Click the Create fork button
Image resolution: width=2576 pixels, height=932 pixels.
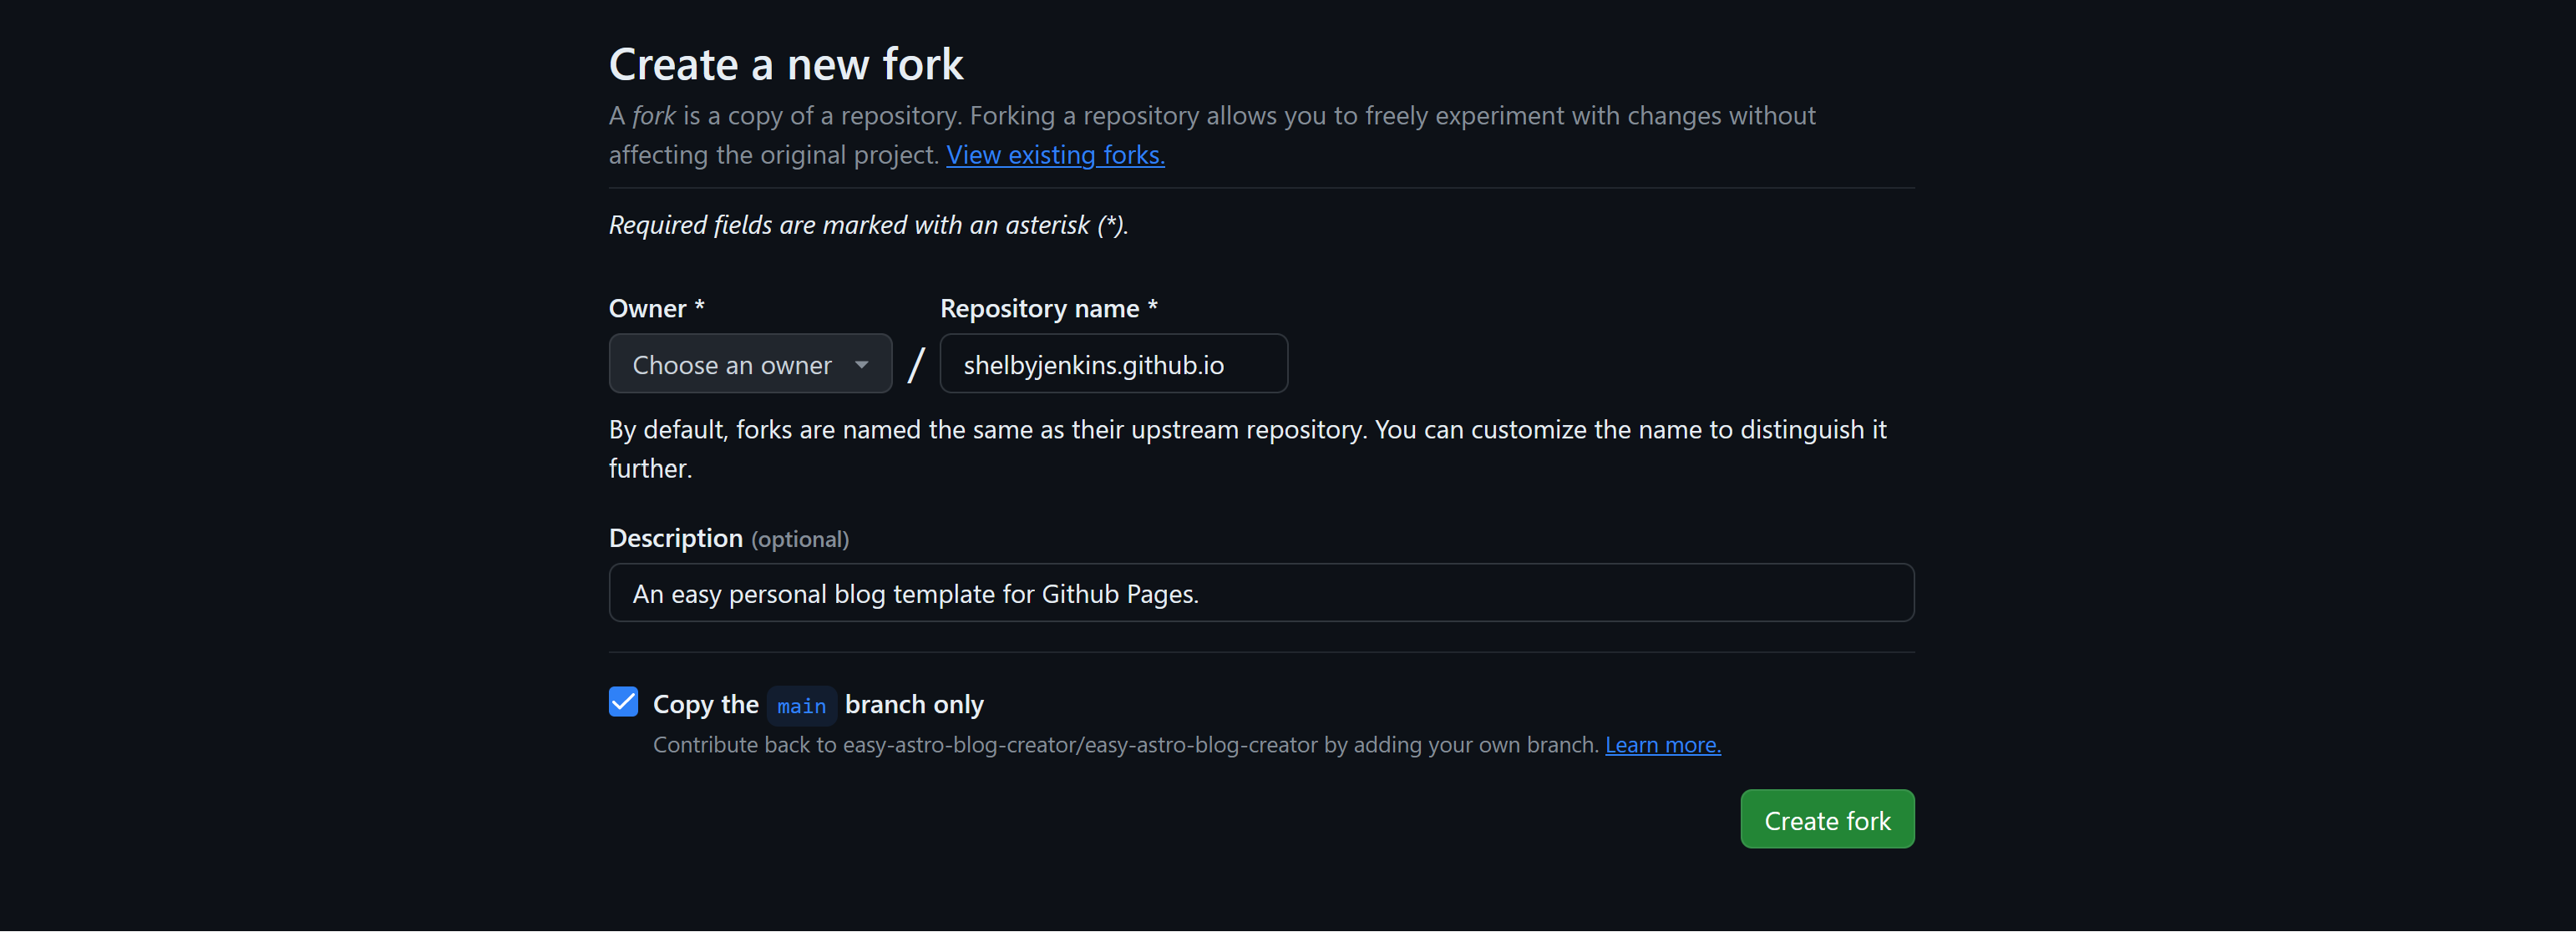(x=1826, y=819)
